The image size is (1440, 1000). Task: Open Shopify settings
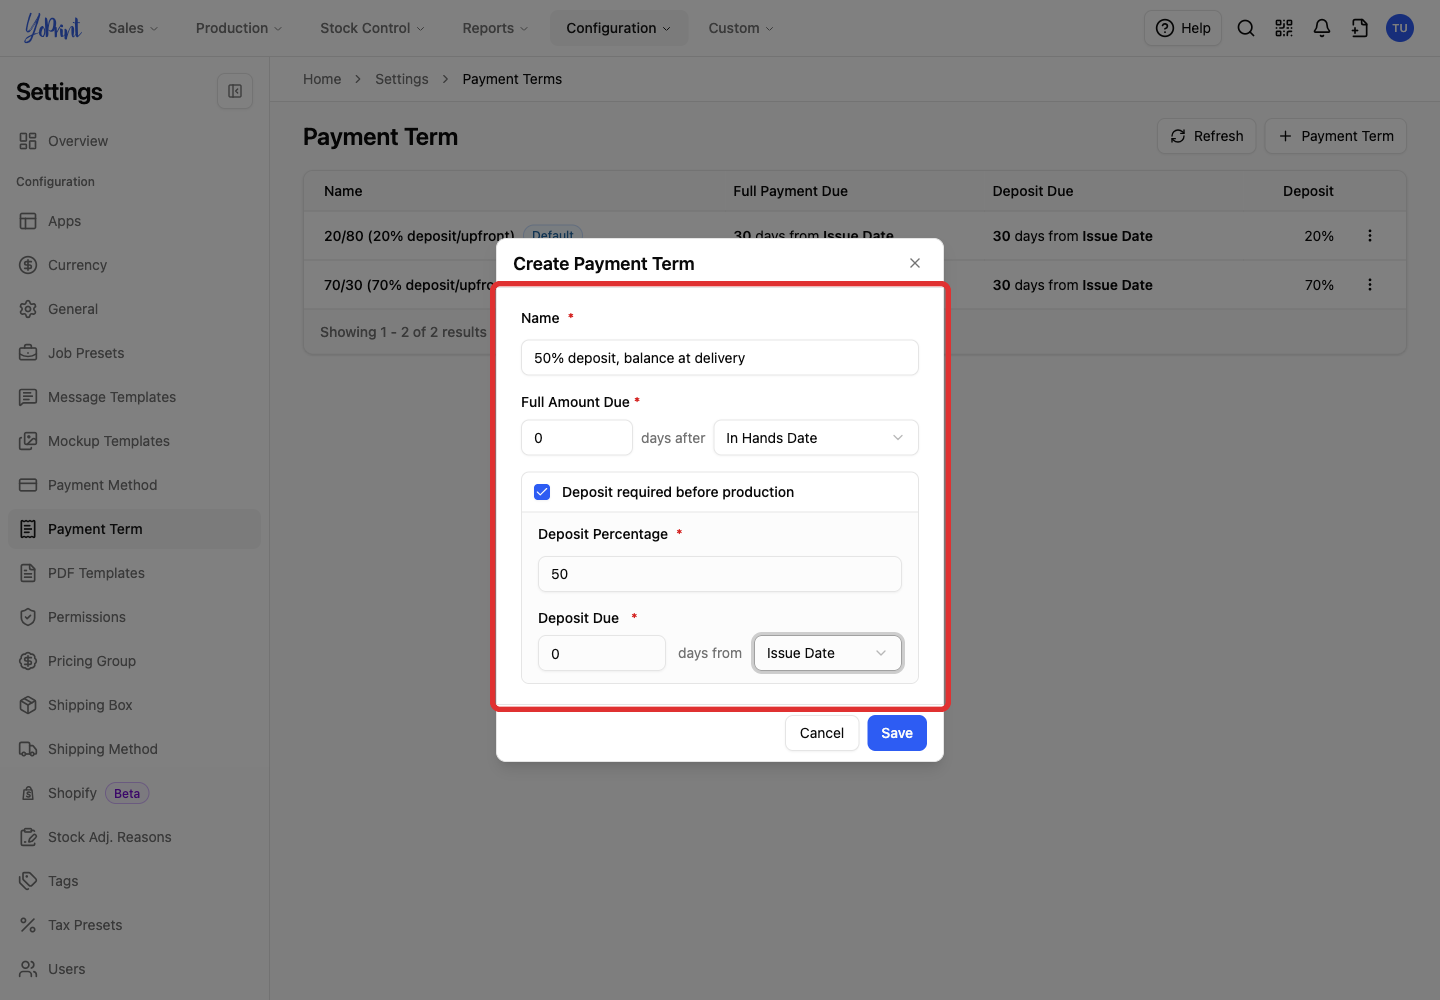click(134, 793)
